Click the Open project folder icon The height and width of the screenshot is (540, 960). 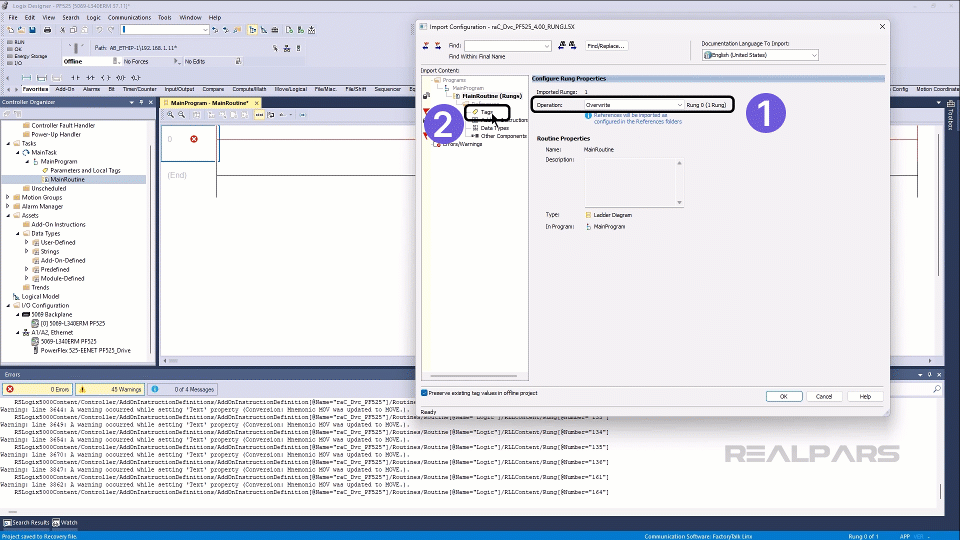tap(21, 29)
